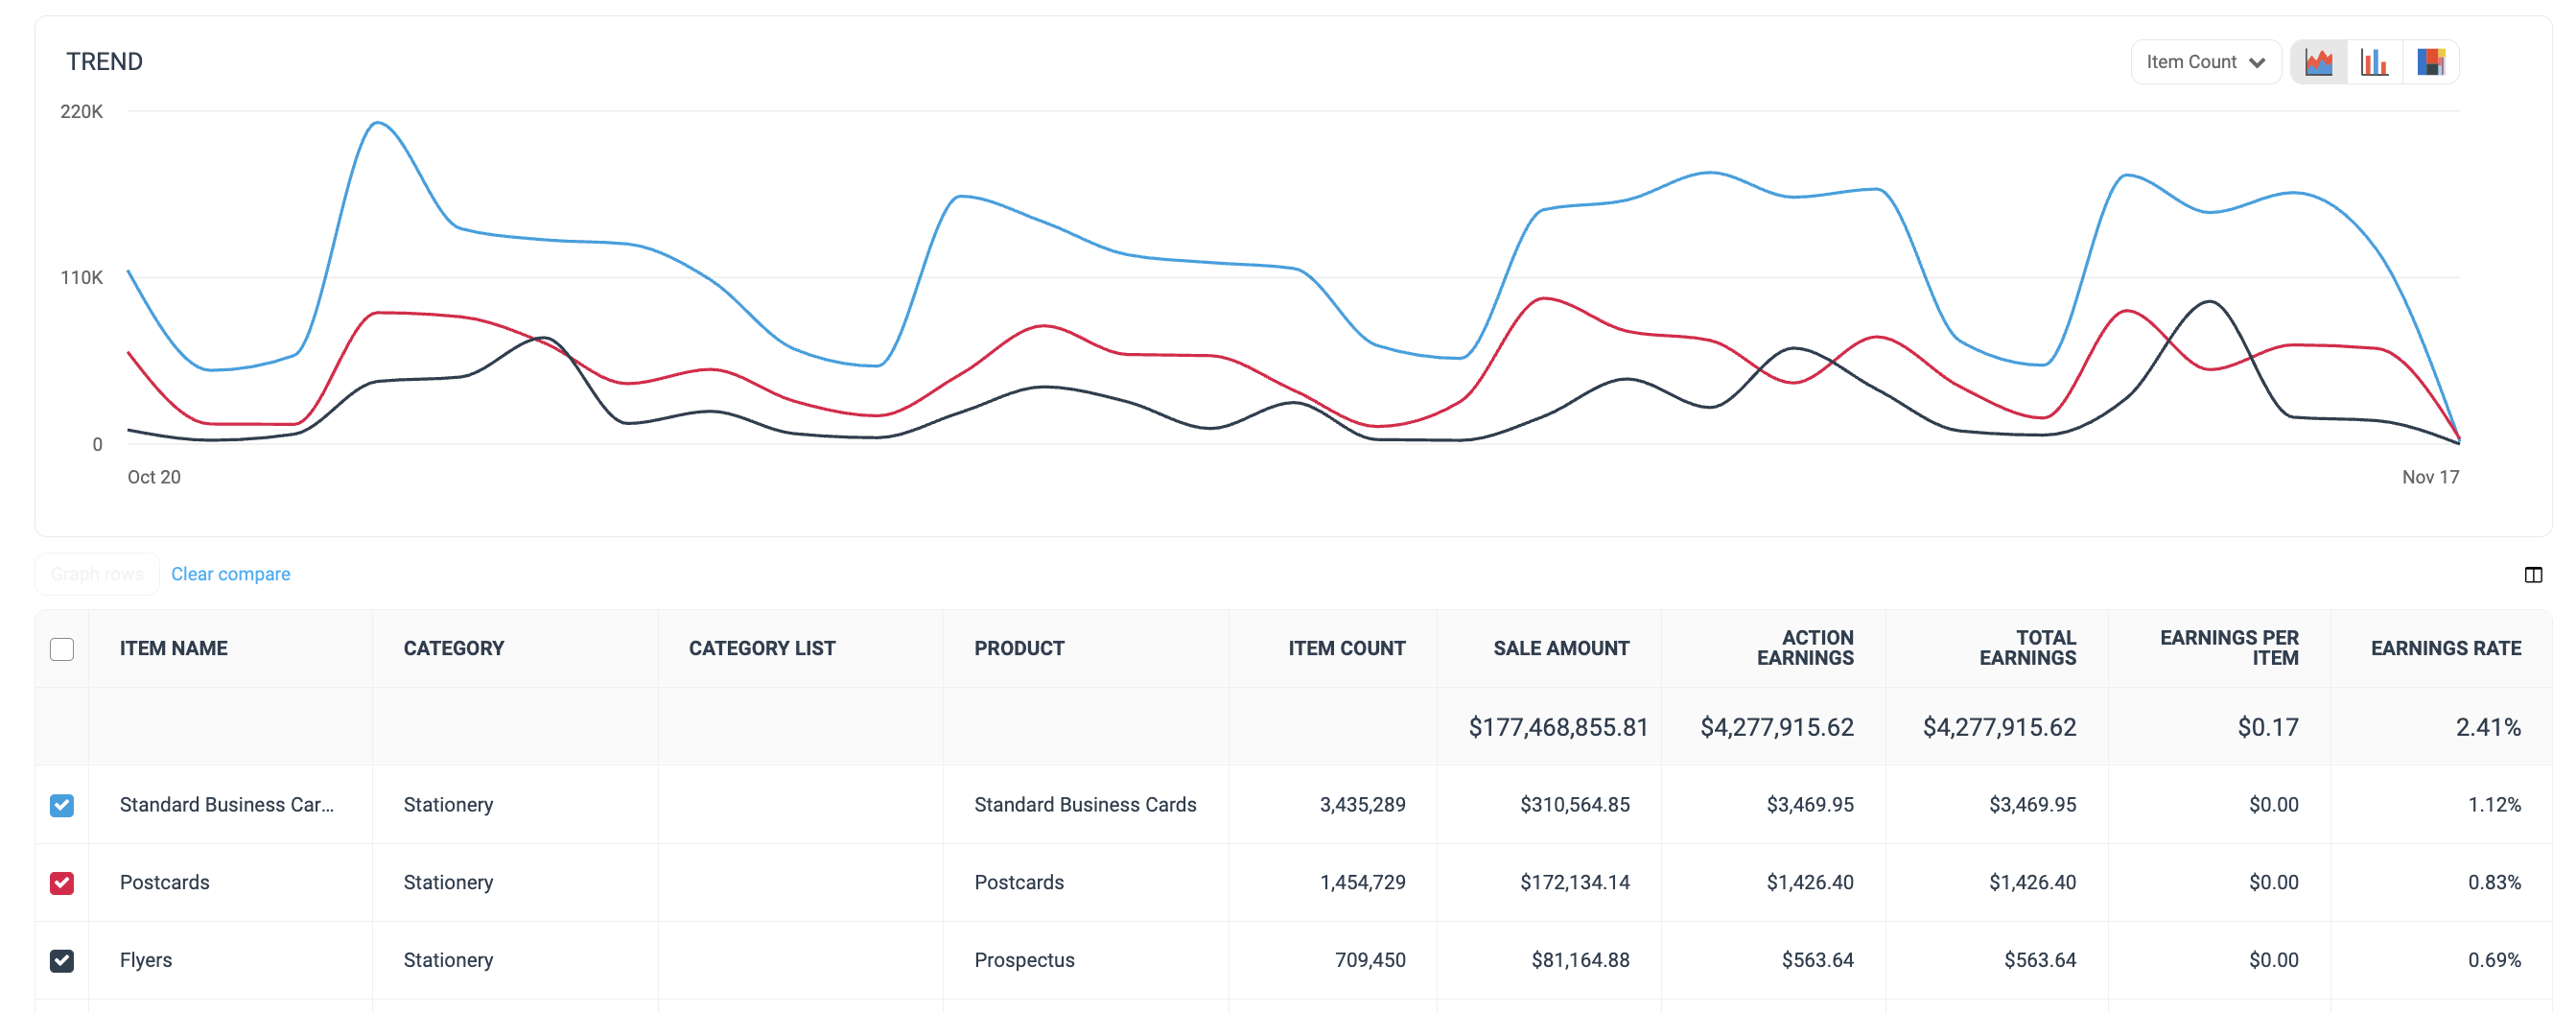The height and width of the screenshot is (1013, 2576).
Task: Click the Clear compare link
Action: pos(230,574)
